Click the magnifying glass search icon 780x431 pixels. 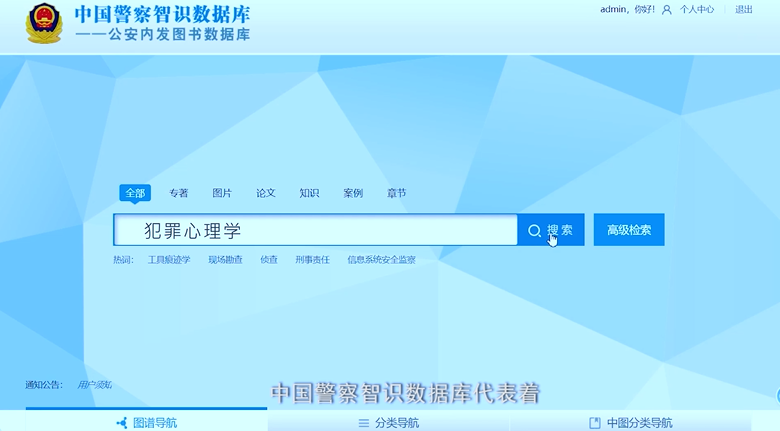click(535, 231)
